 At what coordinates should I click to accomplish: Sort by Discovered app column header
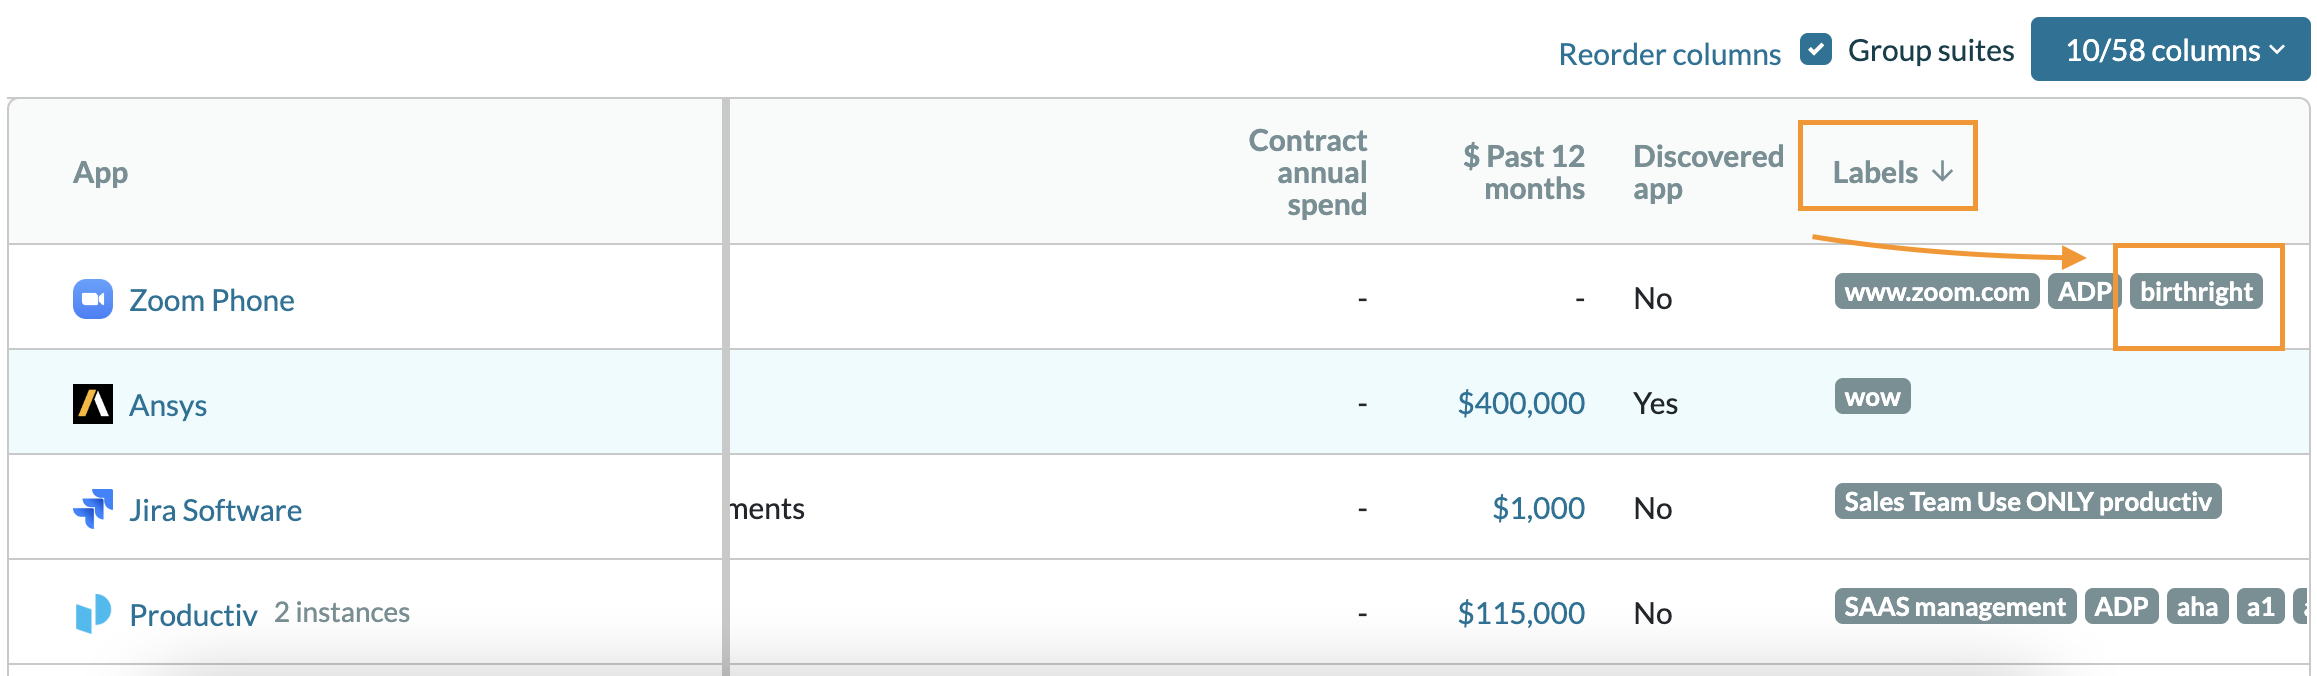coord(1707,172)
